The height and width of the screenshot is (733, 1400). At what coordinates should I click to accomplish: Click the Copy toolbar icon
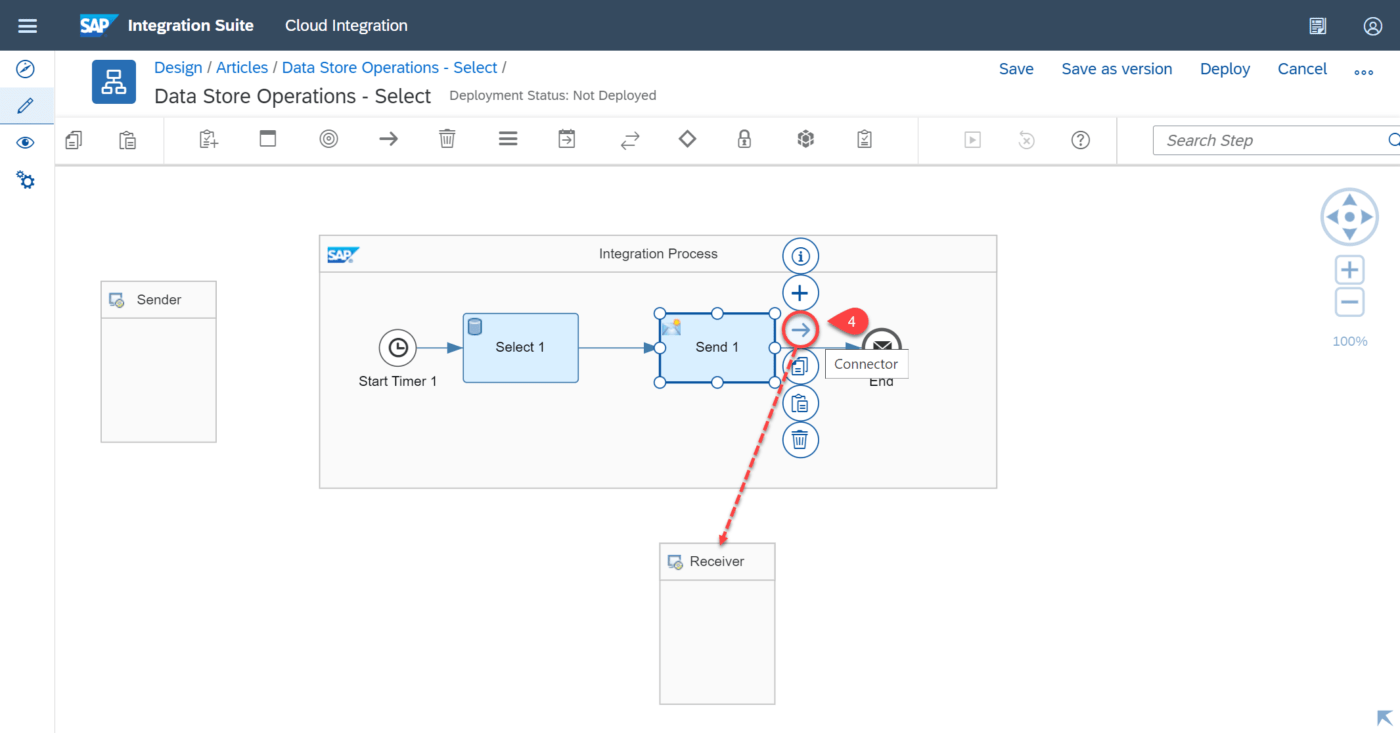[x=74, y=140]
